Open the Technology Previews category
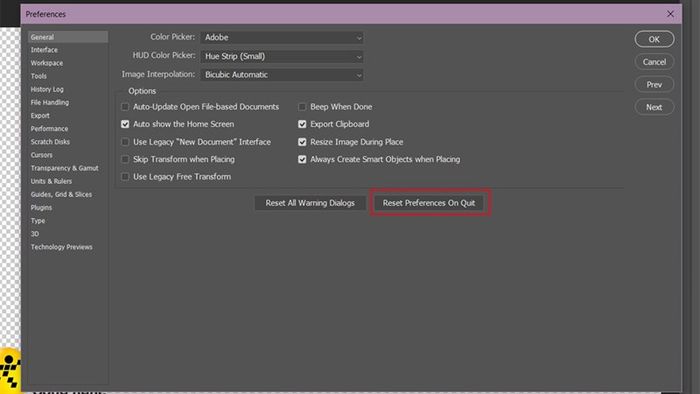This screenshot has width=700, height=394. [x=62, y=247]
